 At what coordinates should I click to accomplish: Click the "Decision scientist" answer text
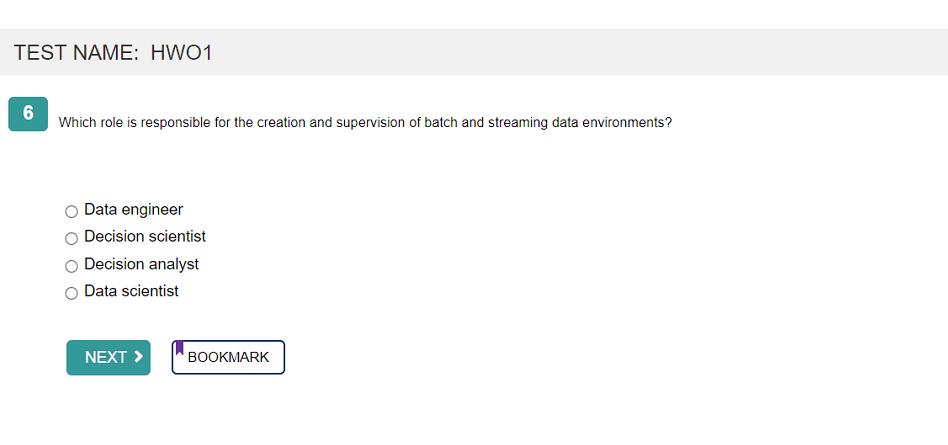click(145, 237)
